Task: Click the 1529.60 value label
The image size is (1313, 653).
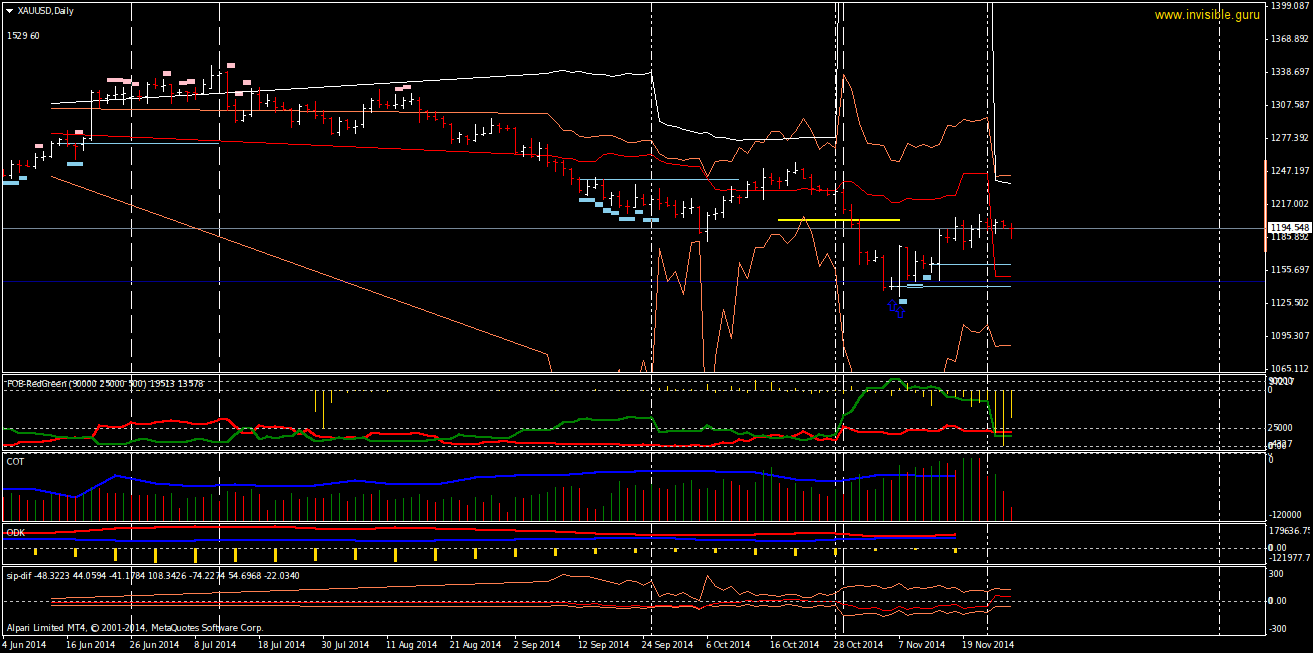Action: [23, 36]
